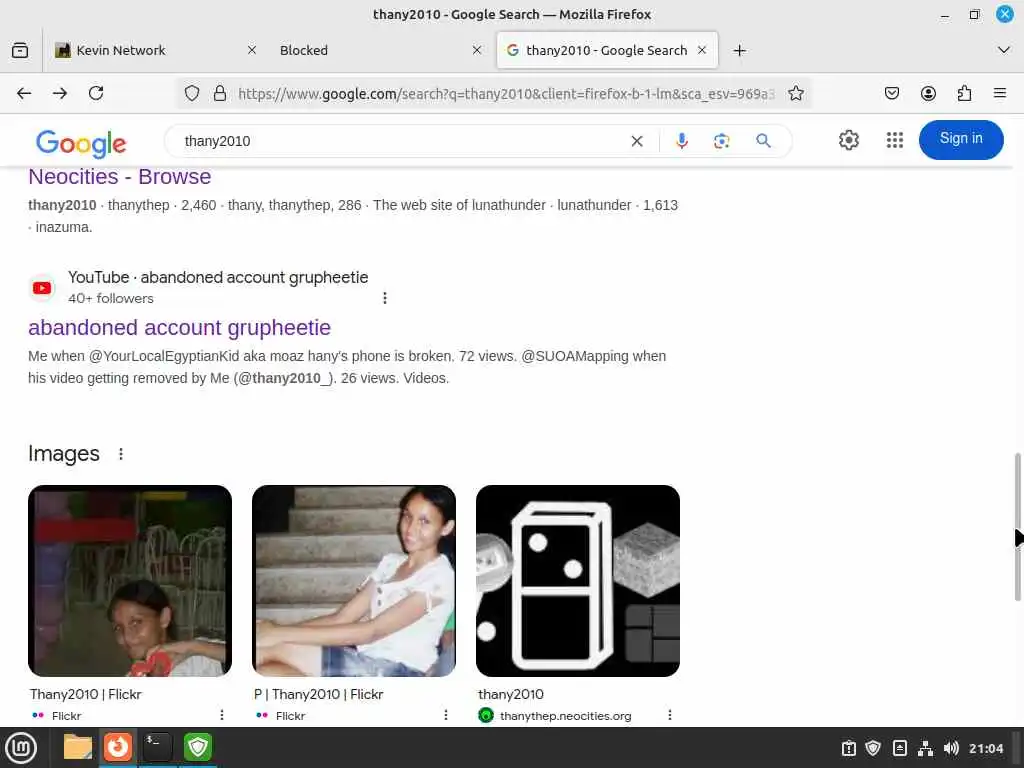This screenshot has width=1024, height=768.
Task: Open clock showing 21:04
Action: [x=985, y=748]
